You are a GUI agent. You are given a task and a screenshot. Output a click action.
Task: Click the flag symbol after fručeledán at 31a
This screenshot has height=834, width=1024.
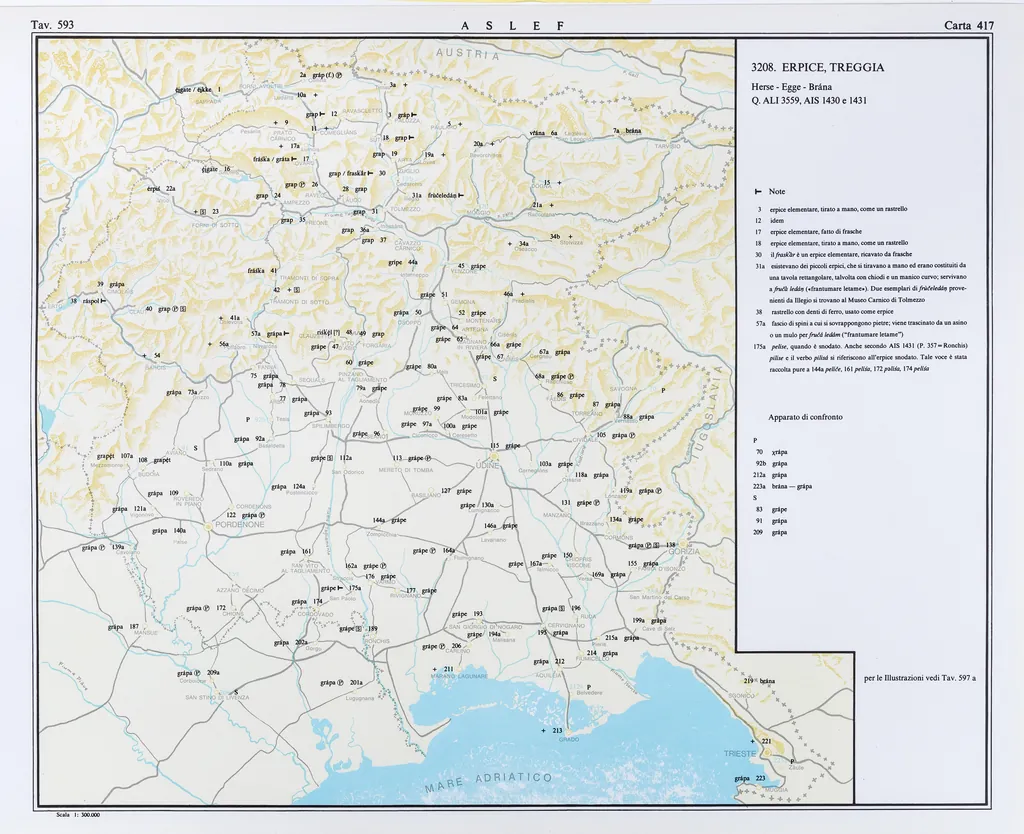(460, 196)
